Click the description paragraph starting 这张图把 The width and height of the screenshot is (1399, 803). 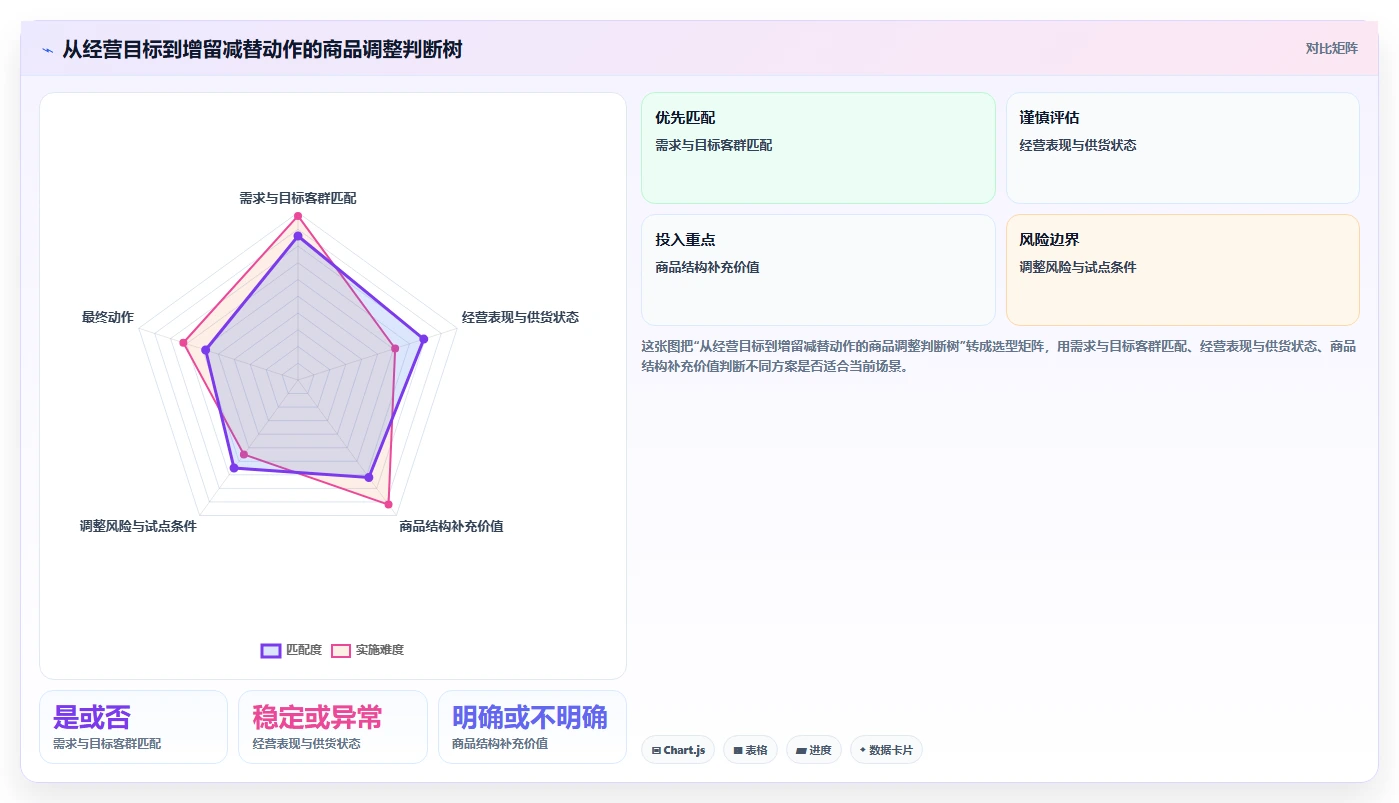tap(999, 356)
